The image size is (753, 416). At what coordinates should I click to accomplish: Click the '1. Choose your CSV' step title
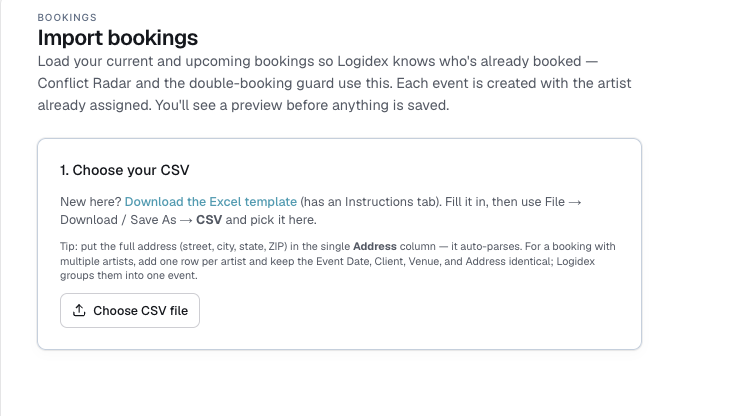125,170
